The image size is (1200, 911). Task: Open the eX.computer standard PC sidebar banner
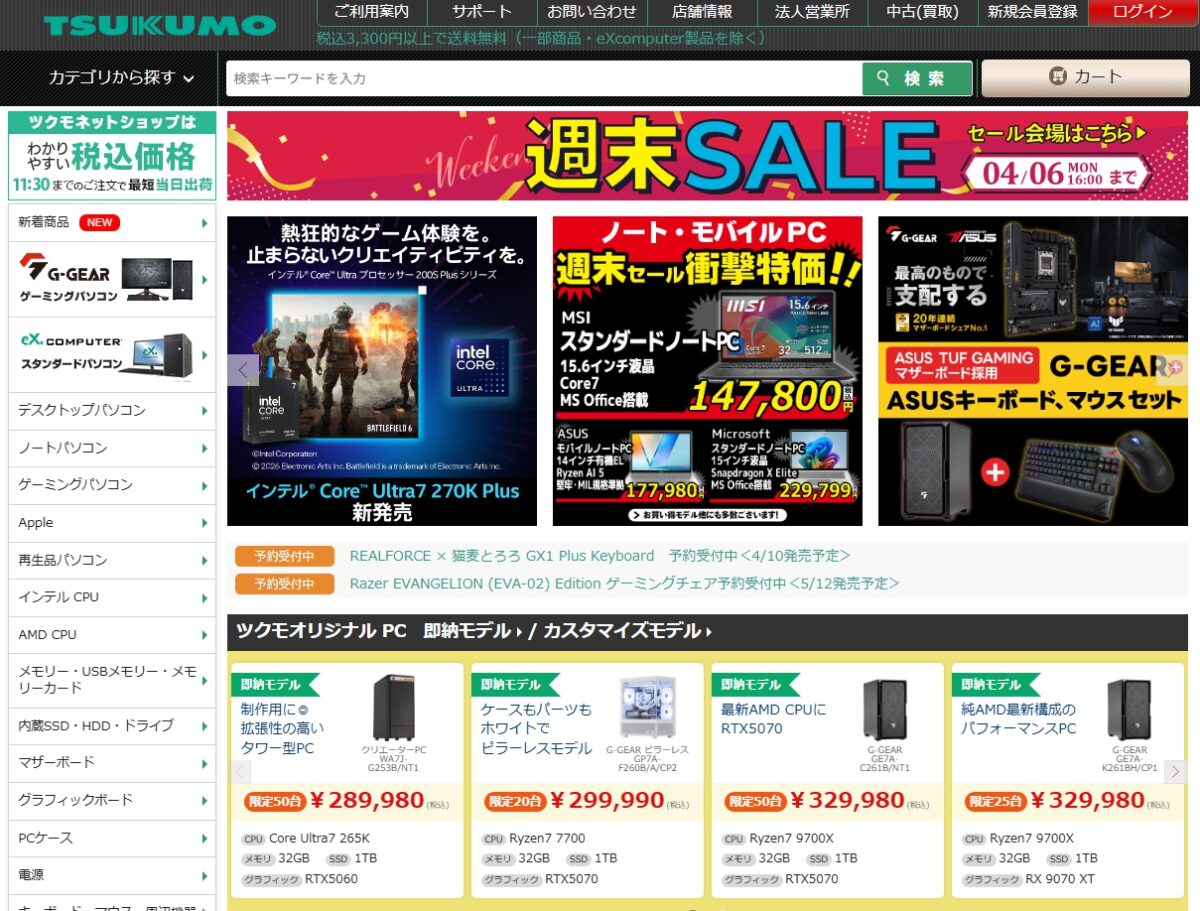point(112,354)
